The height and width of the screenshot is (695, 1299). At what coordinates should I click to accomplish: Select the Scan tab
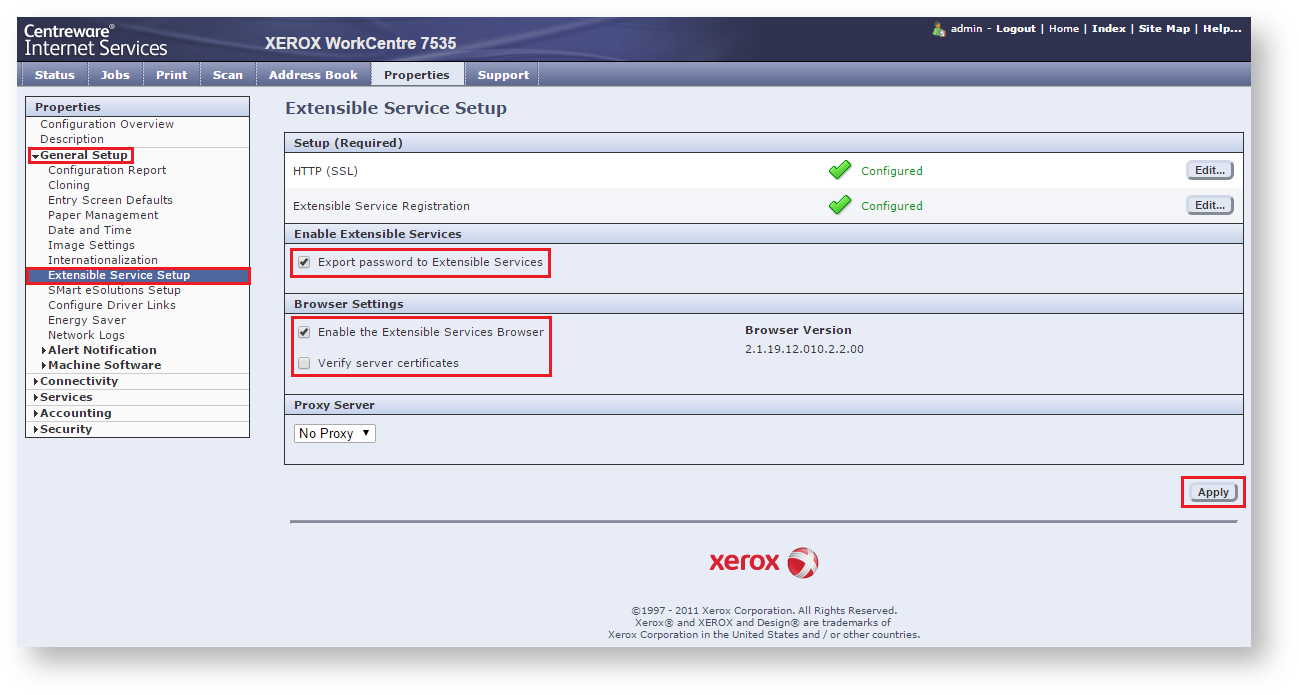(228, 75)
